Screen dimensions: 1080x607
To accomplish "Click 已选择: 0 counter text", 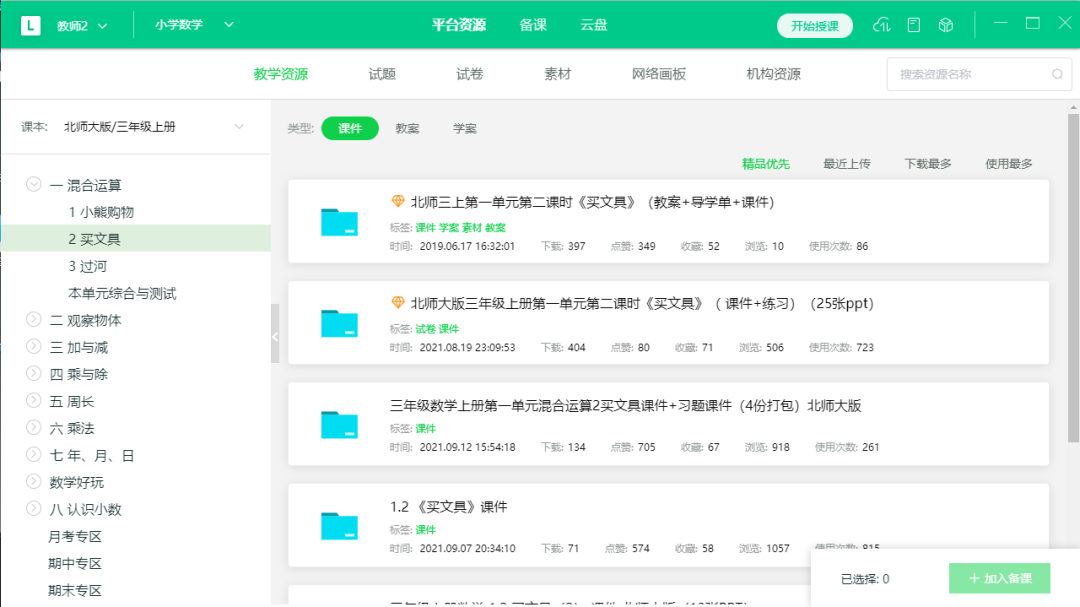I will [865, 579].
